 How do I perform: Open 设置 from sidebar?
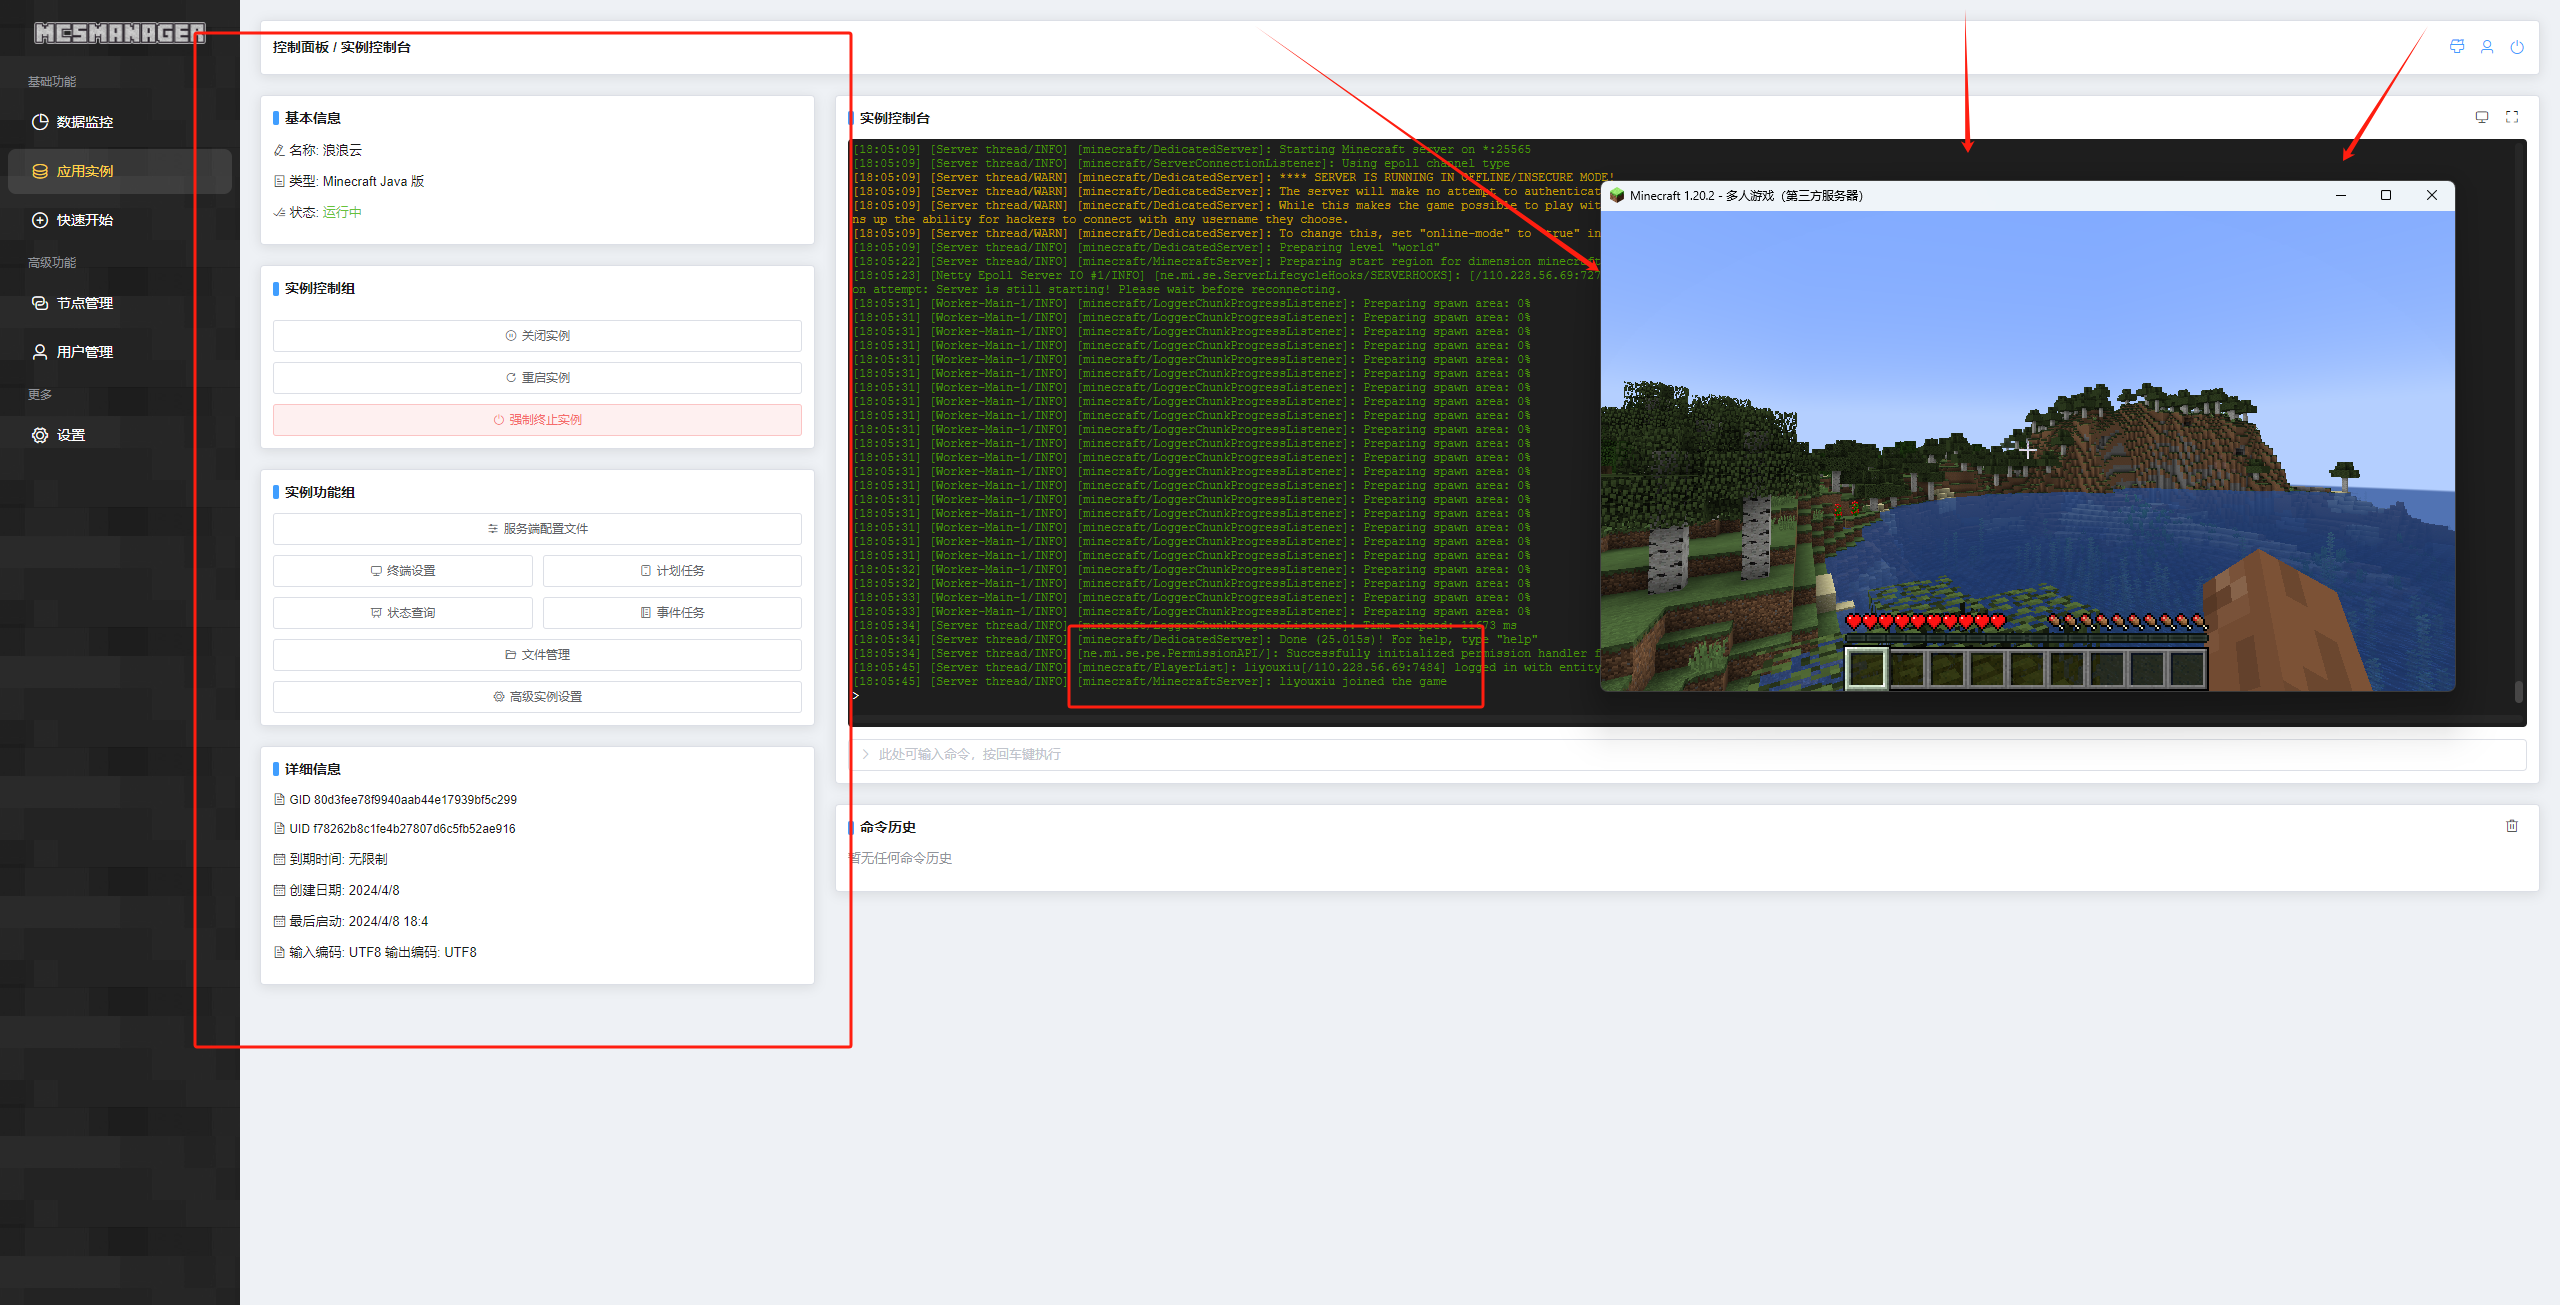120,435
